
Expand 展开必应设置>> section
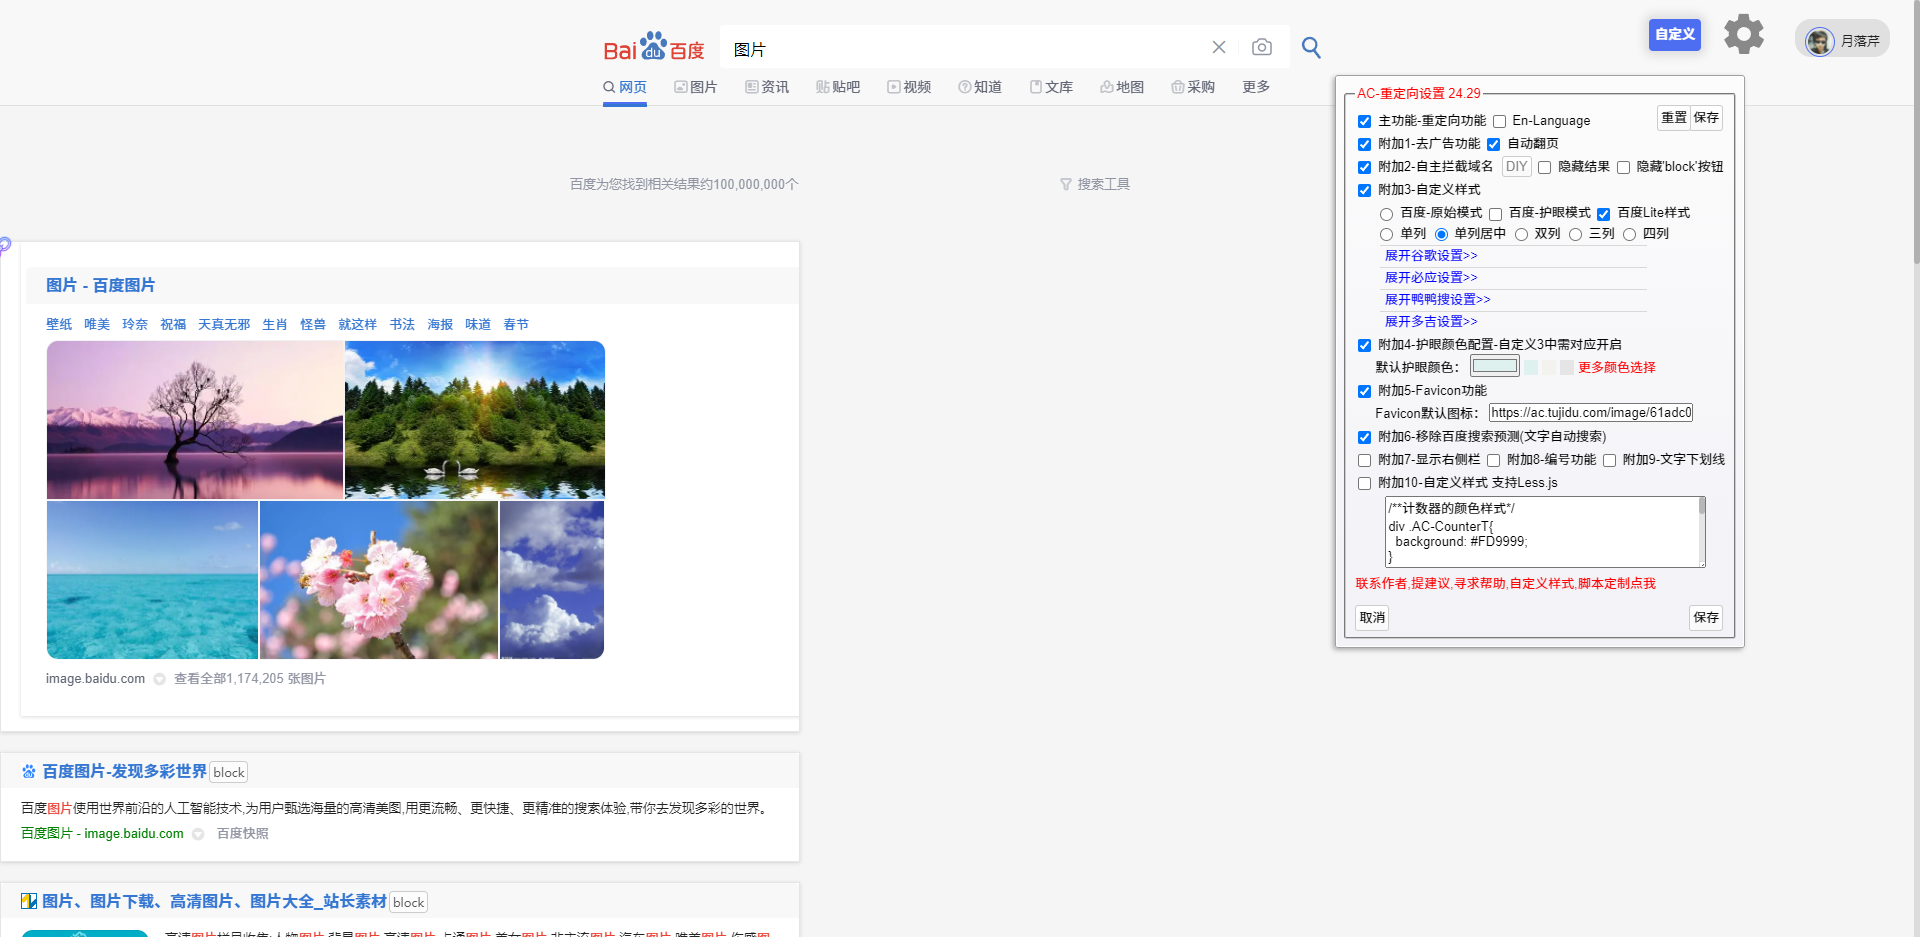(x=1431, y=278)
